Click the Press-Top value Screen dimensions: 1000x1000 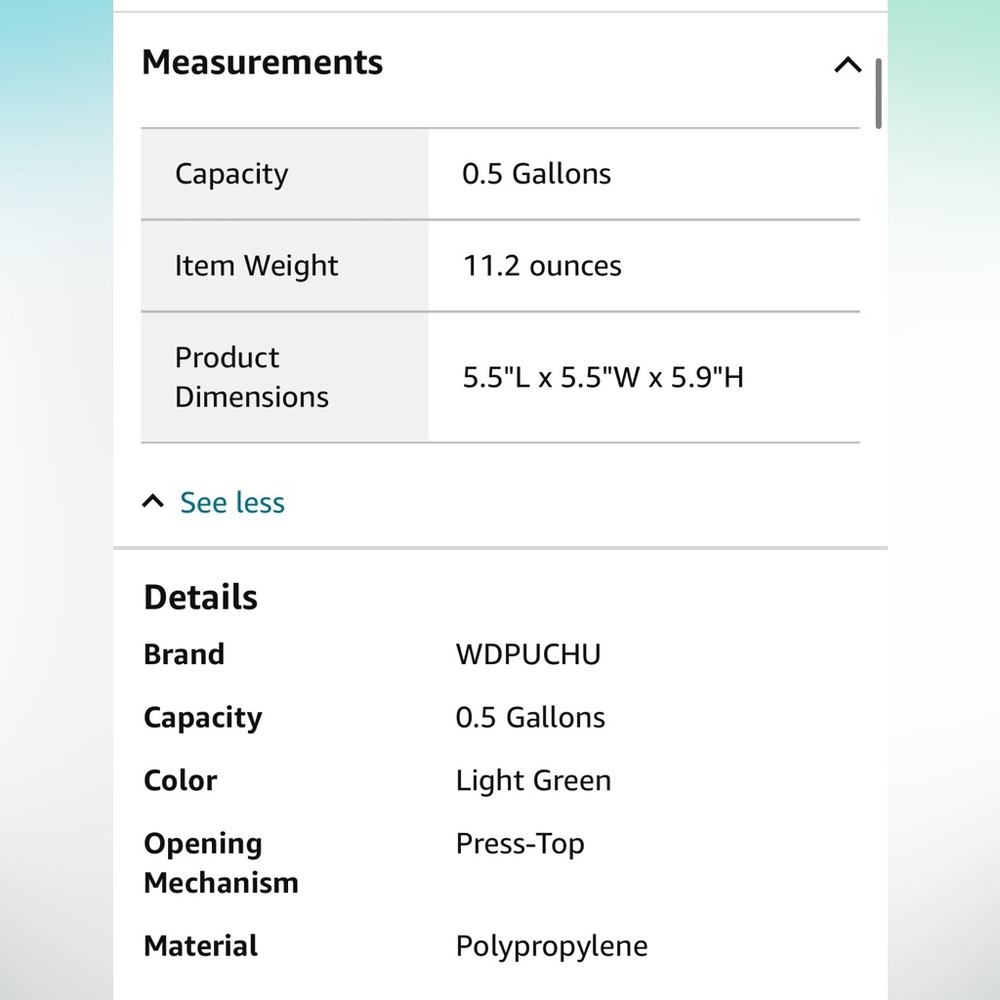(x=520, y=844)
